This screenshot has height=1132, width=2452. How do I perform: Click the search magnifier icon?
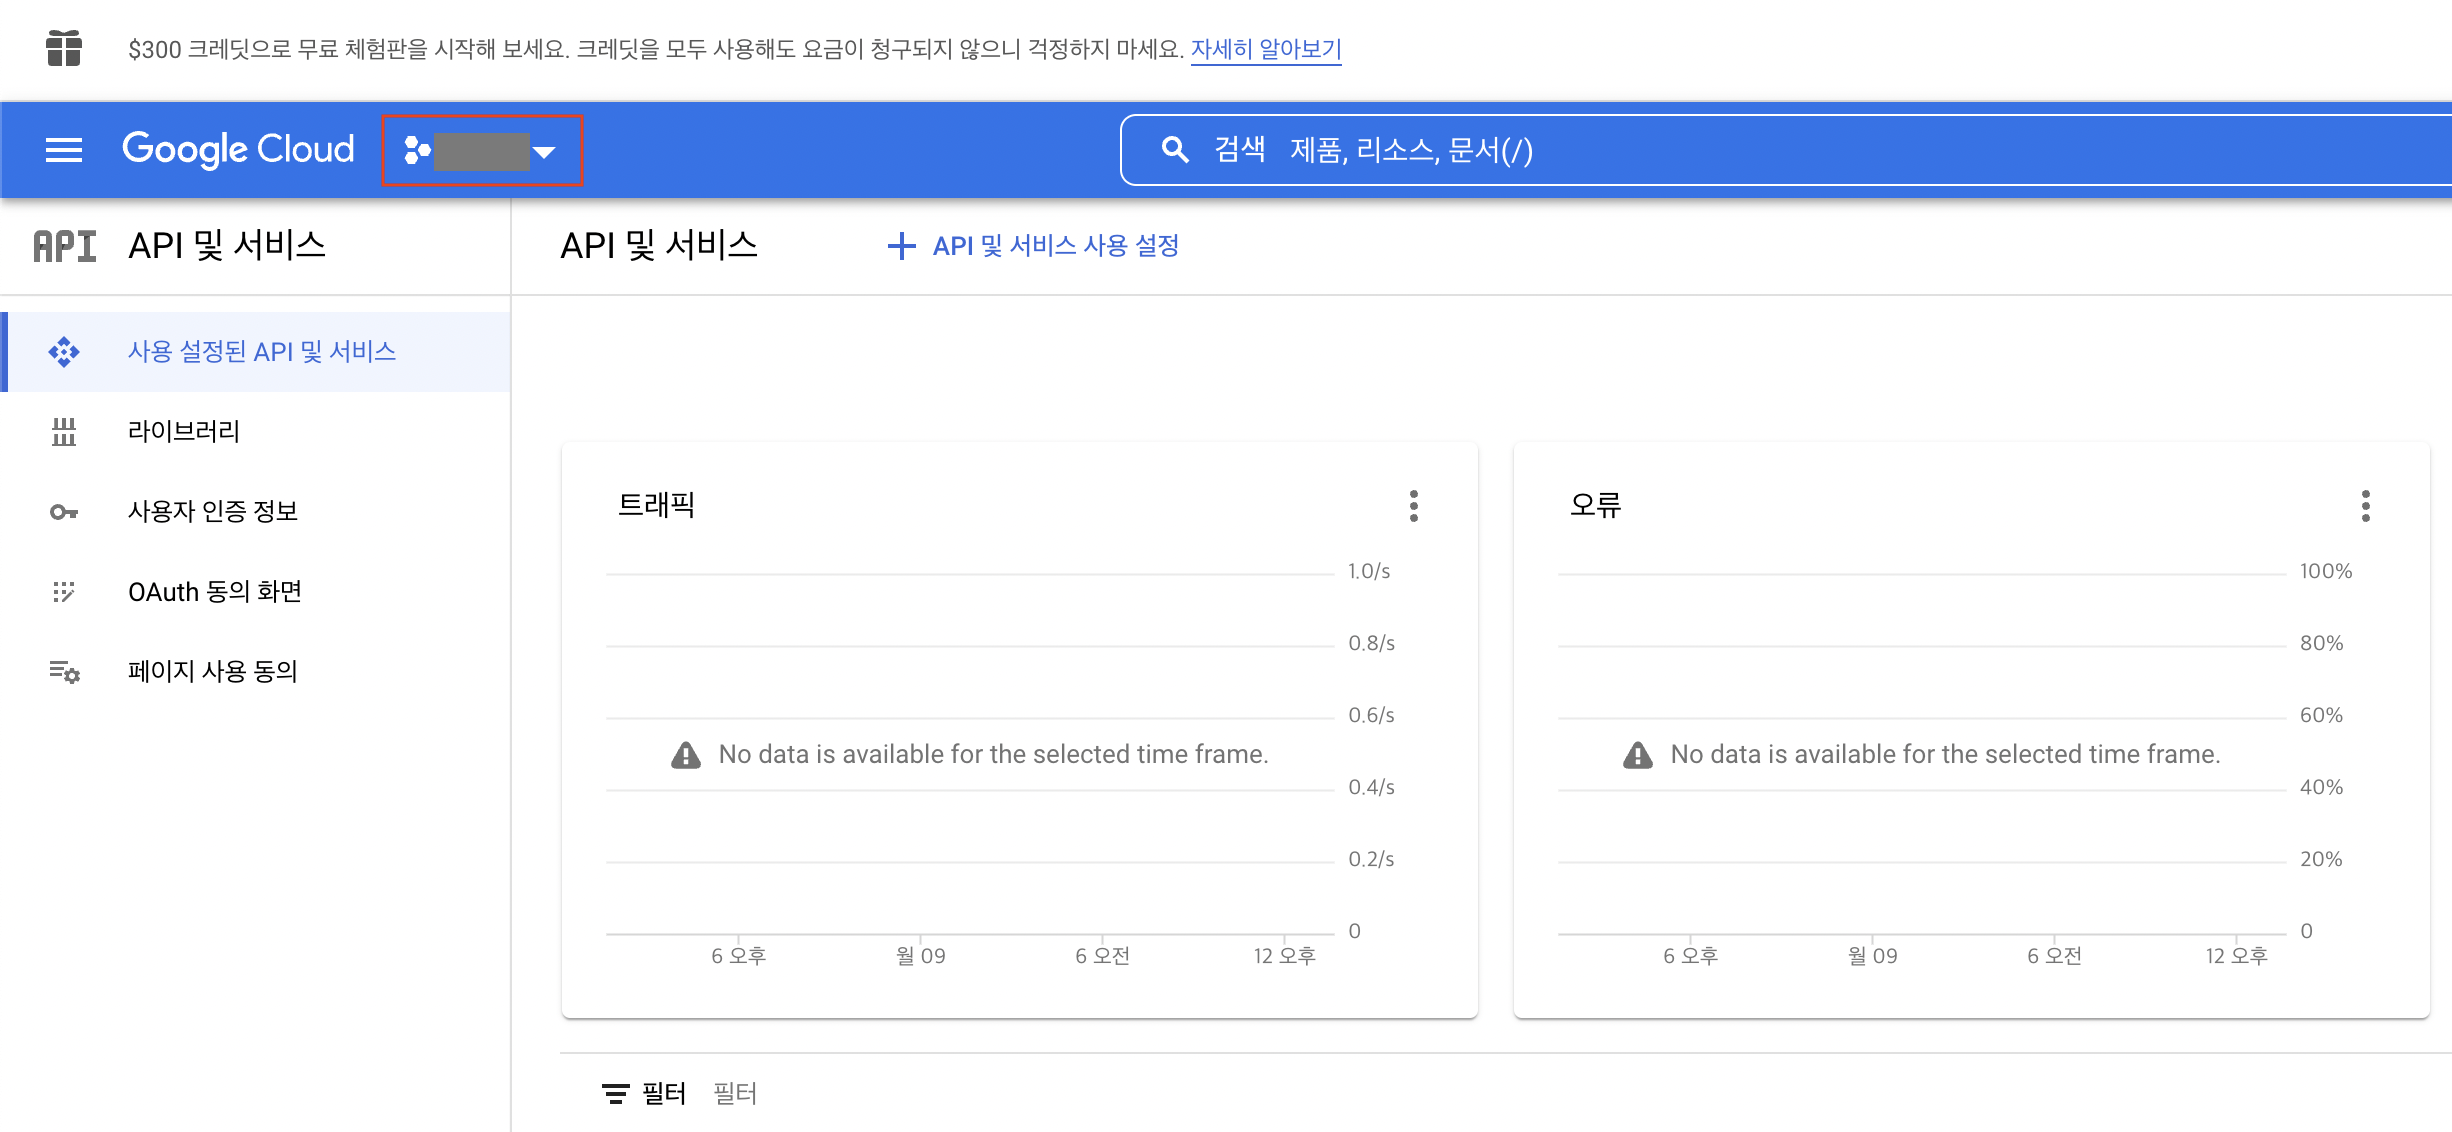[1175, 150]
